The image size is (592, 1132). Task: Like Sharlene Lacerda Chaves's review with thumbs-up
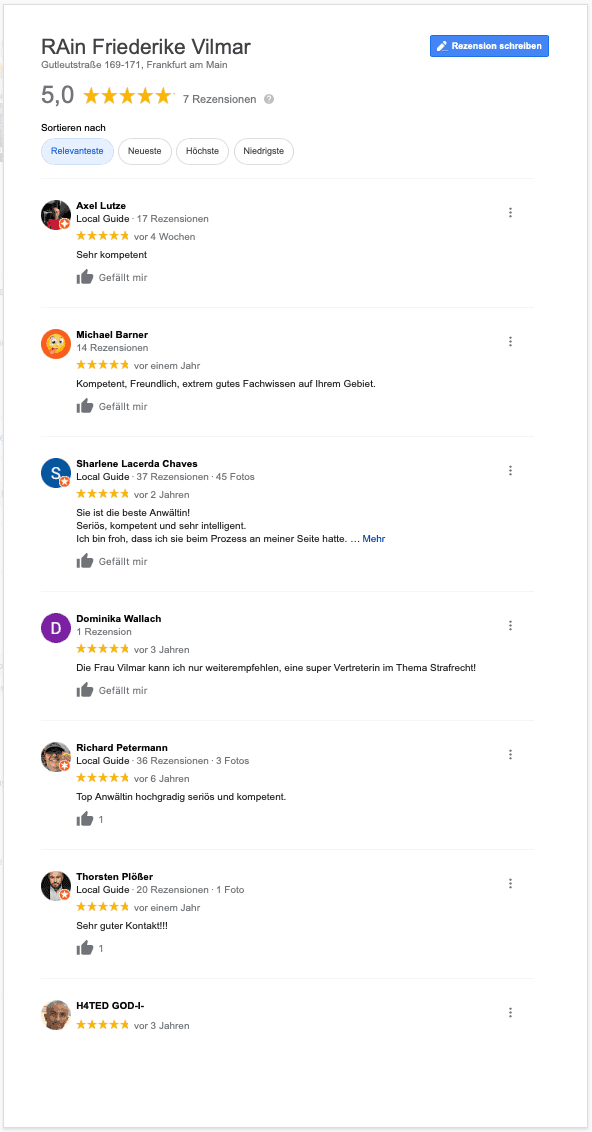pos(85,560)
